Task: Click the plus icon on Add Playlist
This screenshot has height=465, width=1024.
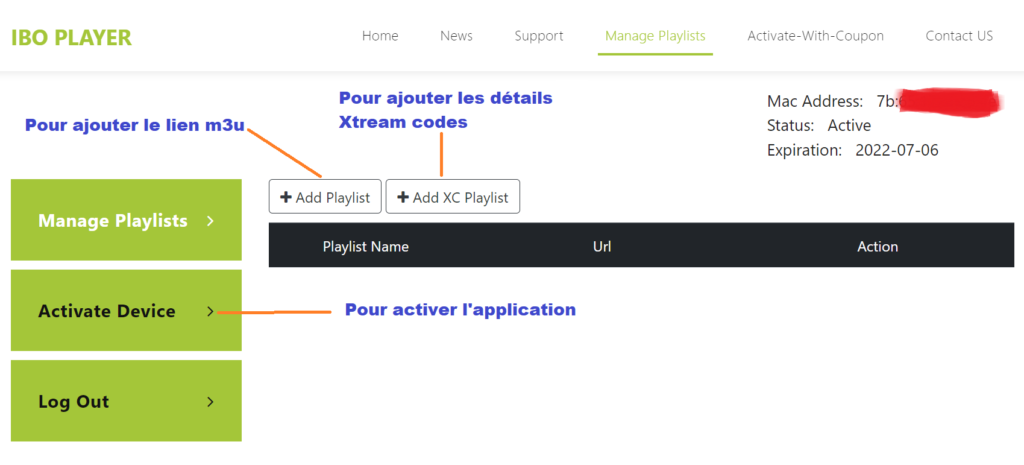Action: tap(286, 198)
